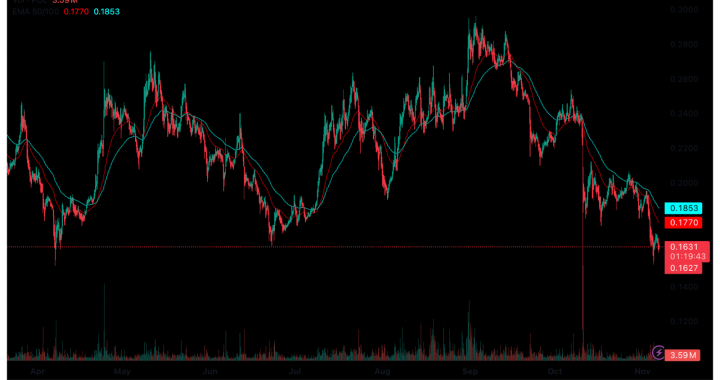The image size is (720, 380).
Task: Click the cyan 0.1853 value in legend
Action: [x=107, y=11]
